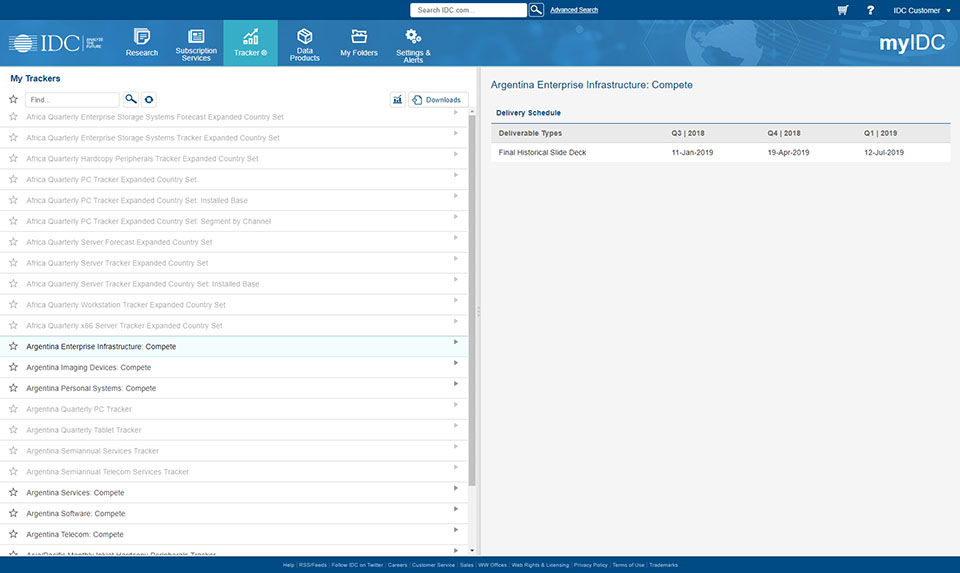Select Africa Quarterly x86 Server Tracker row
This screenshot has width=960, height=573.
coord(234,325)
